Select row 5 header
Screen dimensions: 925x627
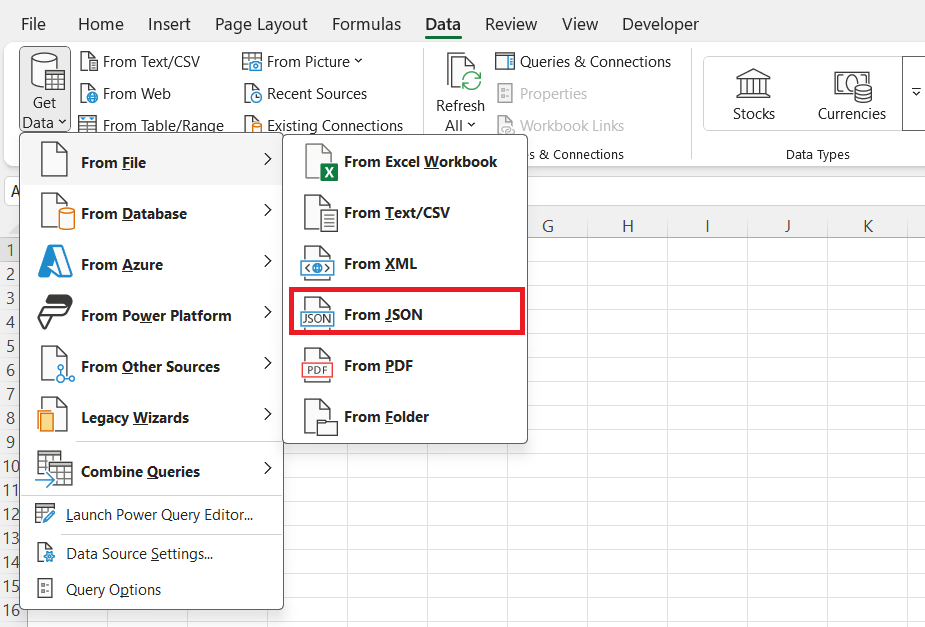coord(10,346)
